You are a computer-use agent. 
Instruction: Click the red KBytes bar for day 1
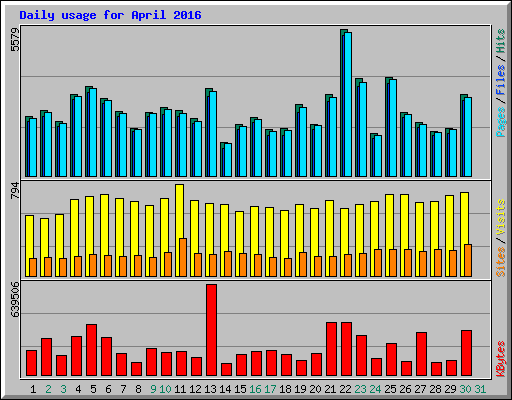(31, 363)
